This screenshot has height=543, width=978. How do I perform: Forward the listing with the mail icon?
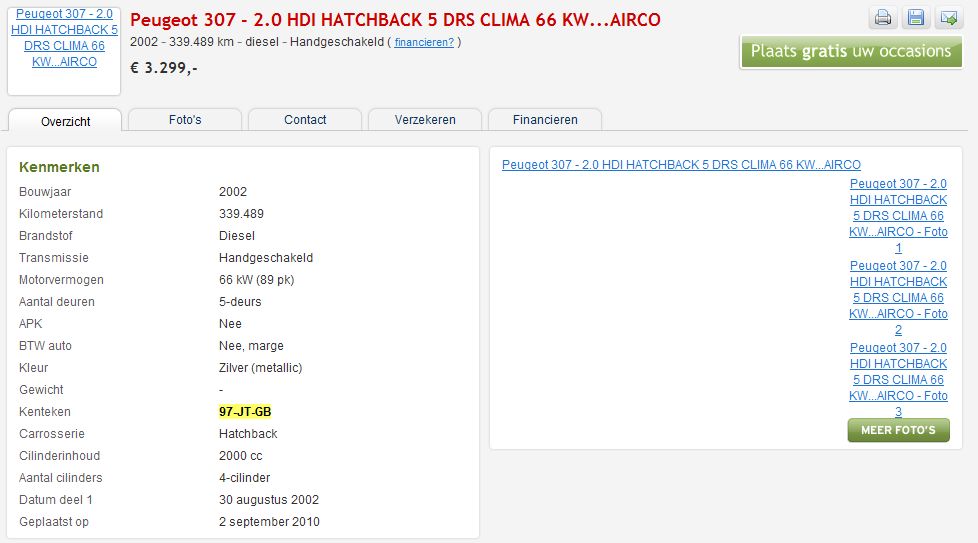click(x=949, y=17)
